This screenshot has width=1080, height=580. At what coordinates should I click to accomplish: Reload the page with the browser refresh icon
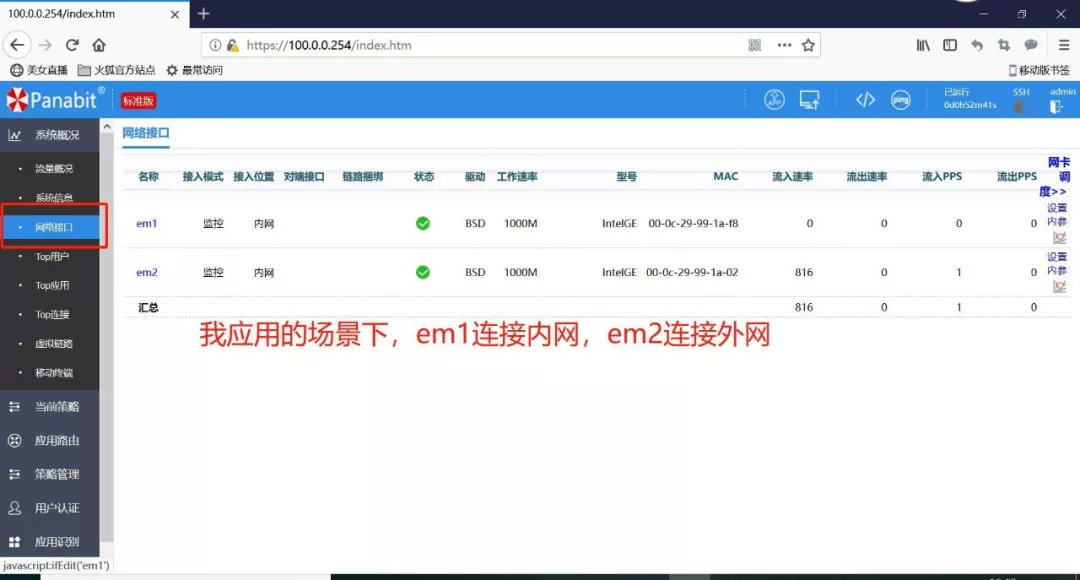(70, 45)
